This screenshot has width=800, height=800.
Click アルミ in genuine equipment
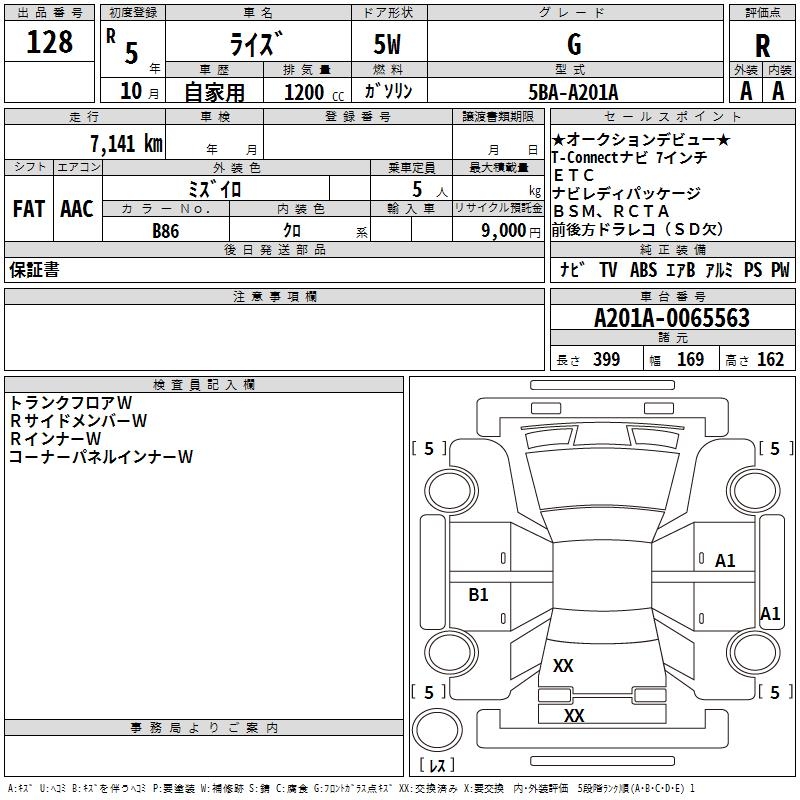719,269
